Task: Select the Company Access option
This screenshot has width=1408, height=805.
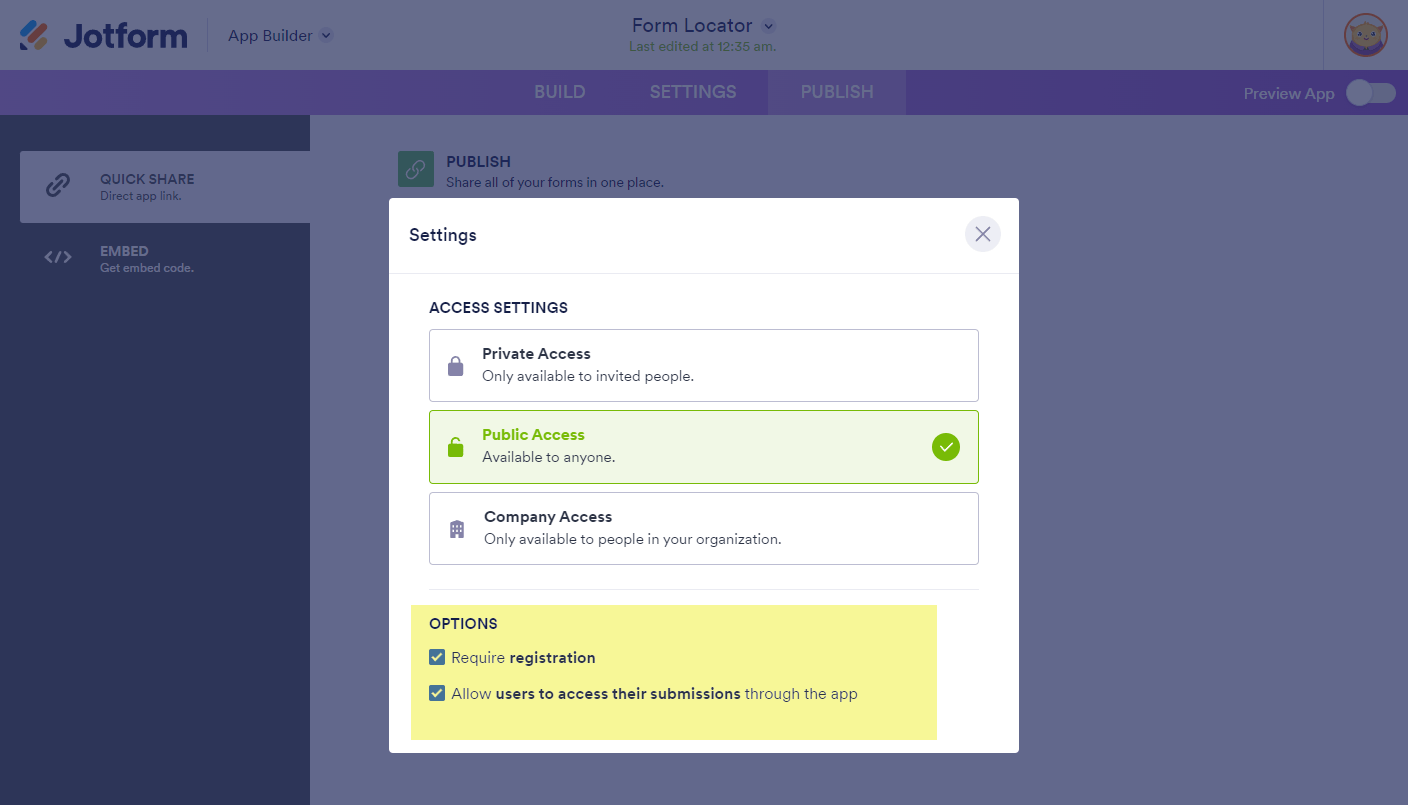Action: coord(703,528)
